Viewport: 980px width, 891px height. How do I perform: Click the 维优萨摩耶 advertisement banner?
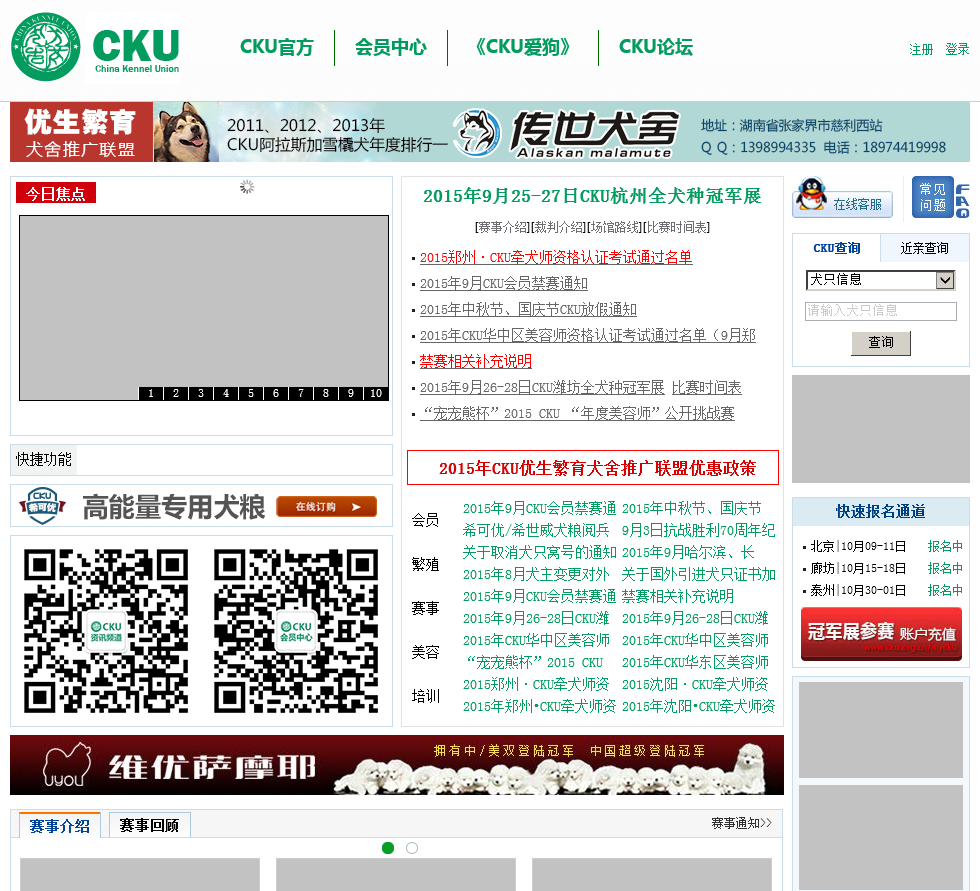[397, 765]
